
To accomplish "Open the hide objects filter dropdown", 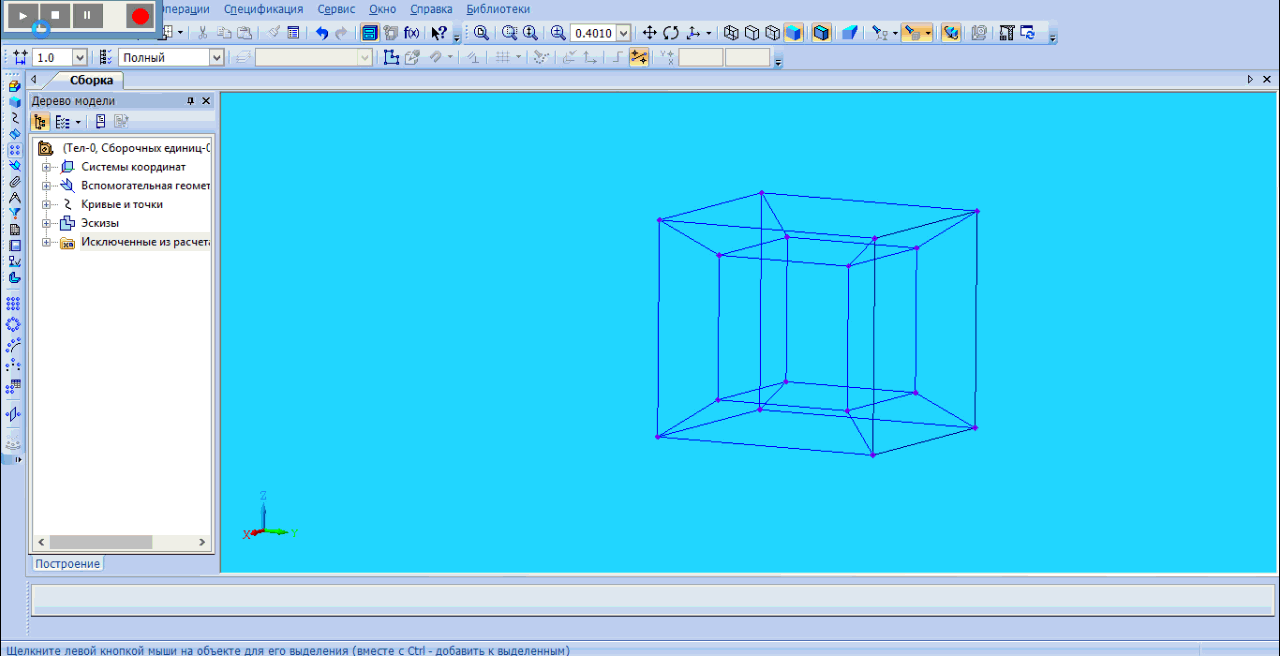I will (895, 33).
